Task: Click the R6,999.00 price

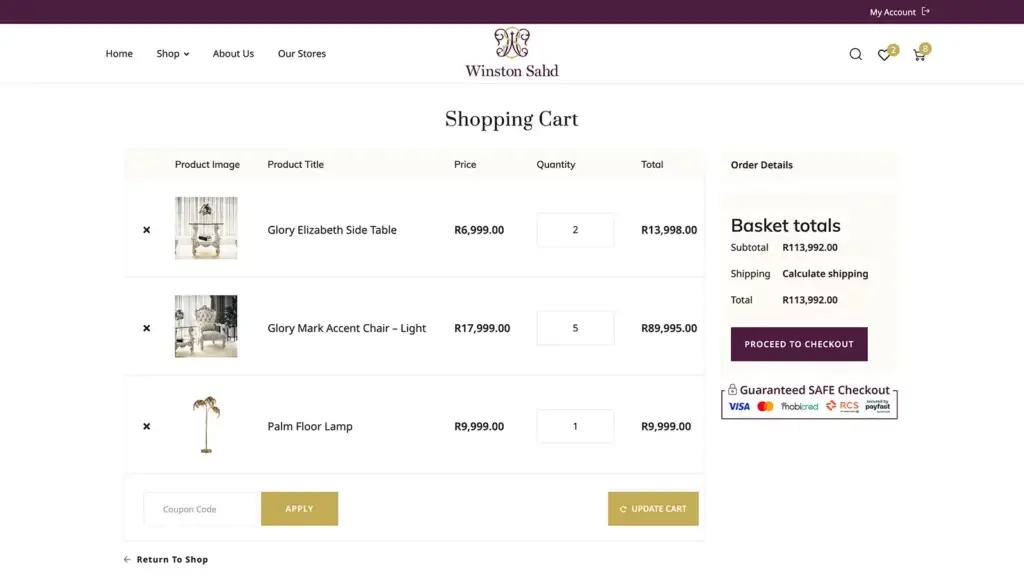Action: click(479, 230)
